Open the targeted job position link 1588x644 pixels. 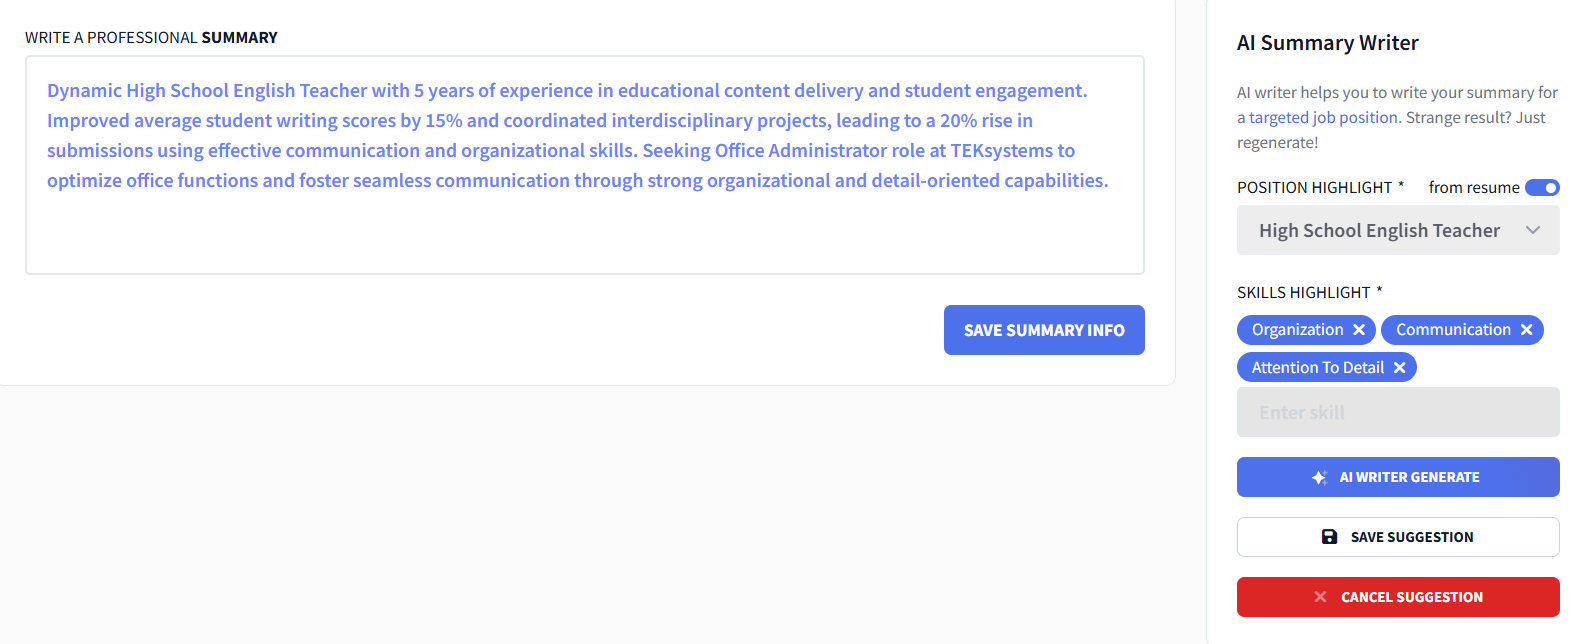(x=1322, y=116)
